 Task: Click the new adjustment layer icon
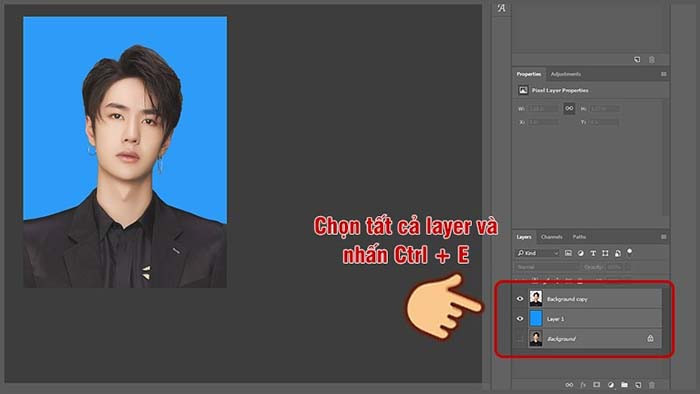pos(611,385)
